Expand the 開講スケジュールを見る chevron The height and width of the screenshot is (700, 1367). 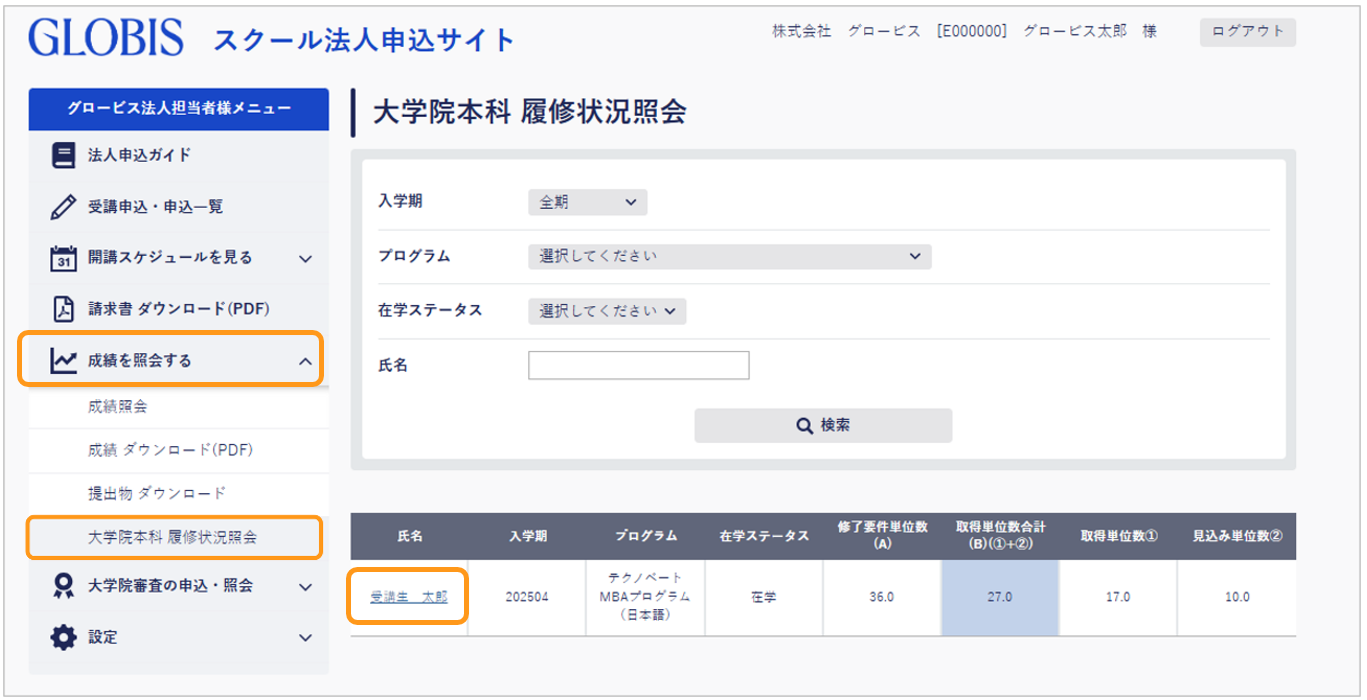click(306, 258)
